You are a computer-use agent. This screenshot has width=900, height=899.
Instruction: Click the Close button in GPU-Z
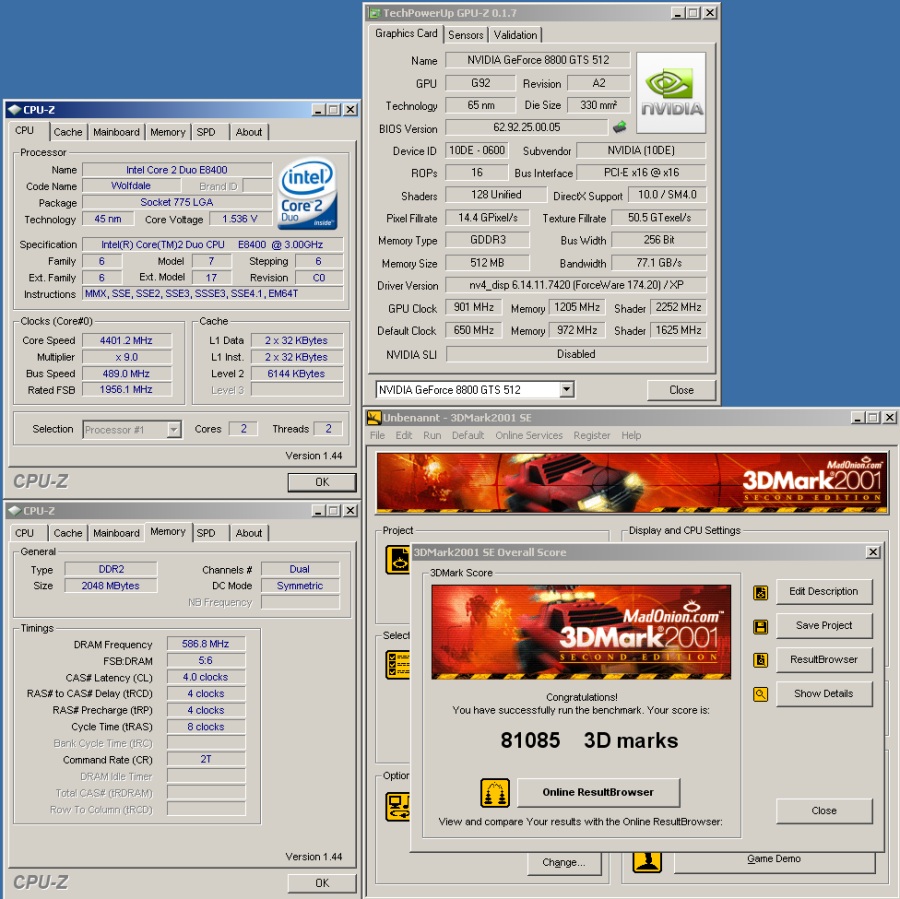[x=681, y=390]
